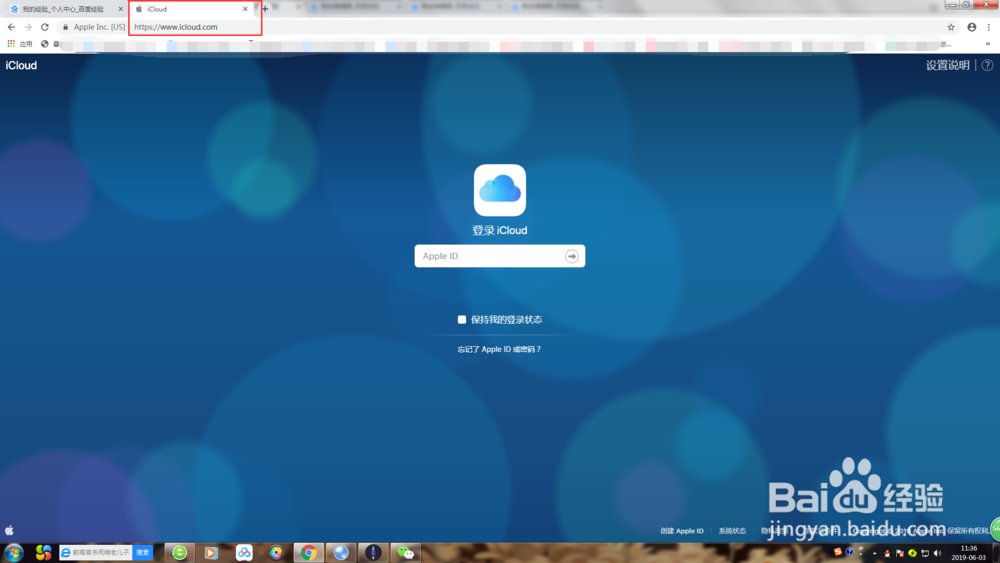
Task: Click the Sogou input method tray icon
Action: (837, 552)
